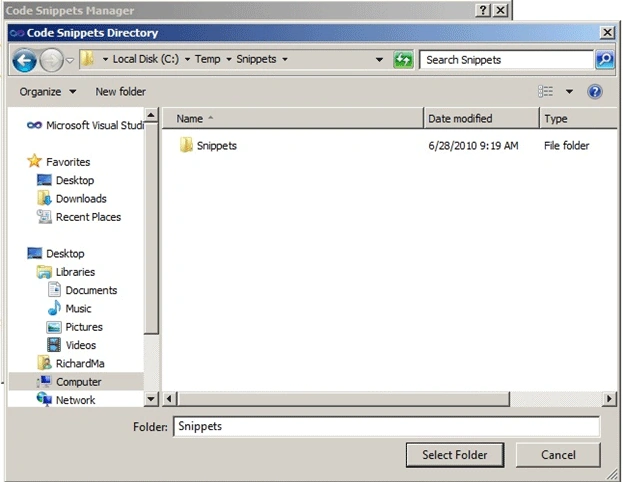This screenshot has width=623, height=482.
Task: Click the RichardMa user icon
Action: pos(44,363)
